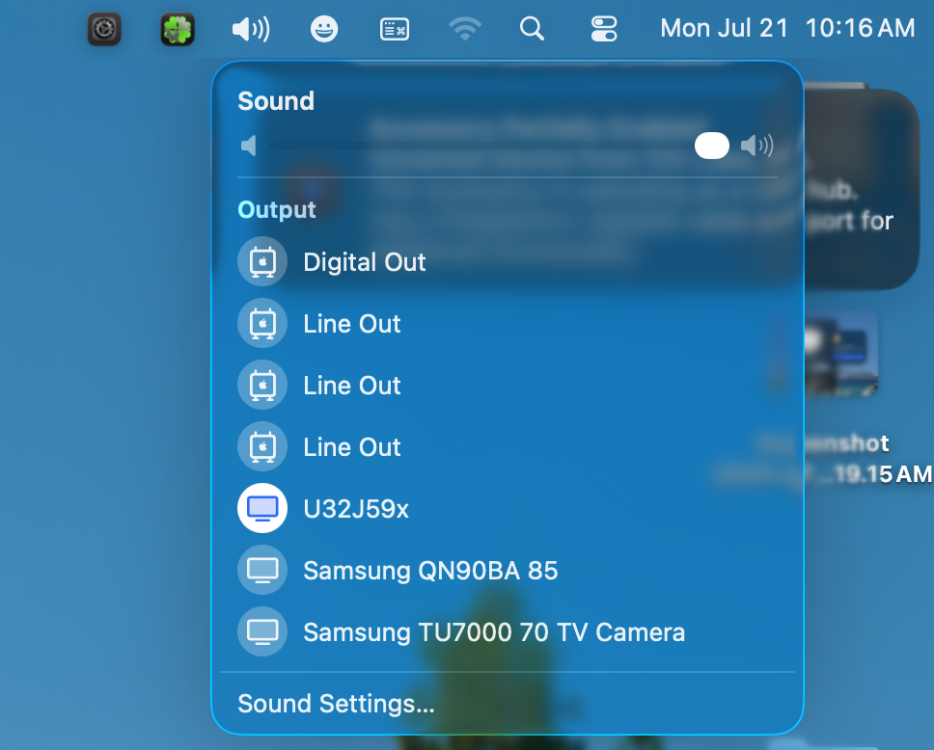The image size is (934, 750).
Task: Open Control Center toggle icon
Action: (x=603, y=29)
